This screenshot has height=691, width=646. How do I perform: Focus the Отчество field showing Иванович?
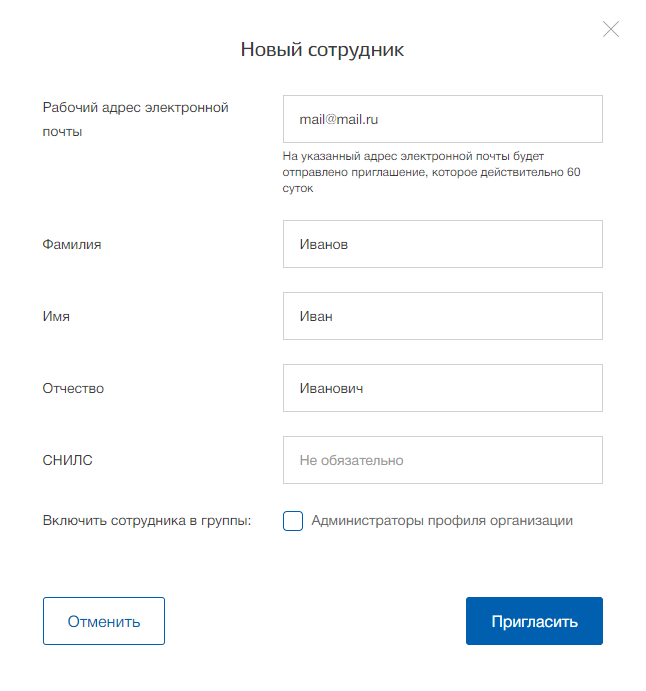click(x=442, y=388)
